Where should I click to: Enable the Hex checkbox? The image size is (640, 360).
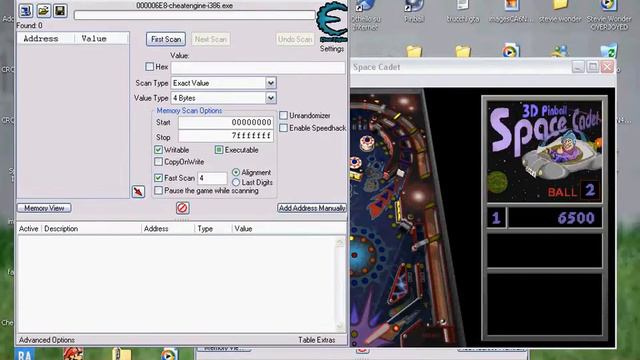(x=150, y=67)
